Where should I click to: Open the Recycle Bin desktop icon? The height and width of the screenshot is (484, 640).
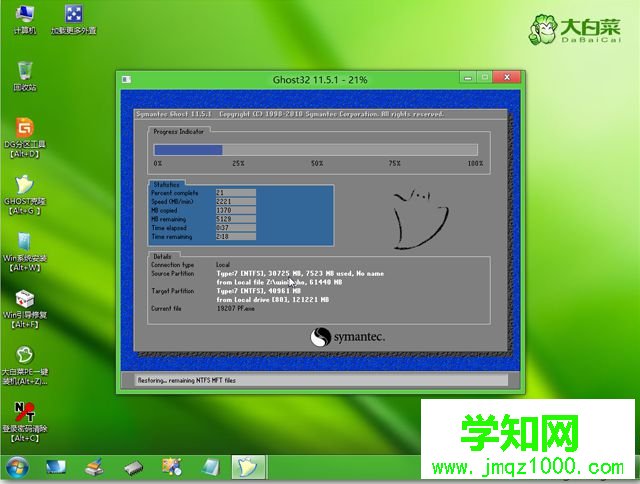[25, 76]
